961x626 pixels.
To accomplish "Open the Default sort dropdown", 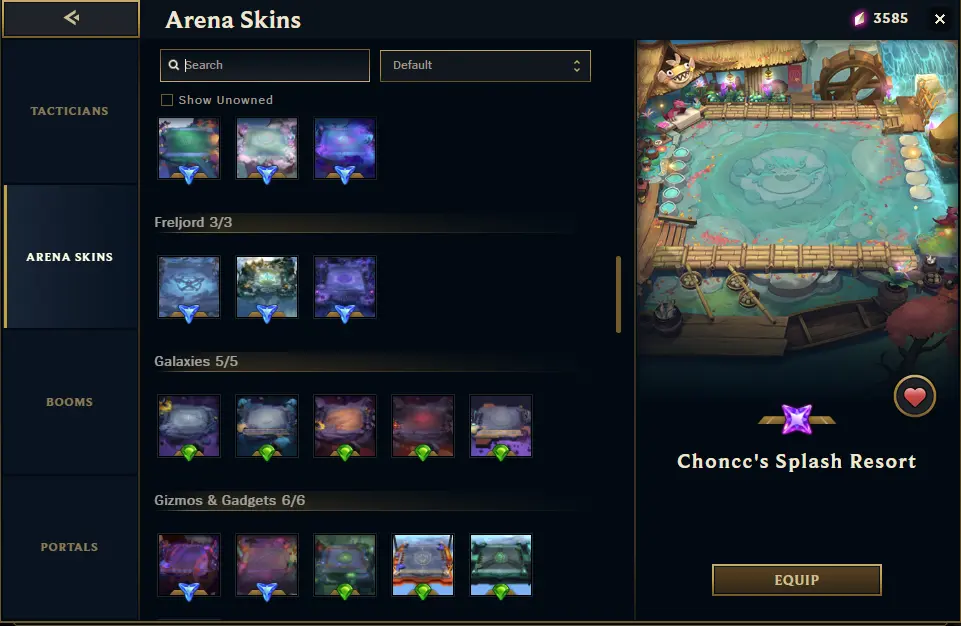I will coord(485,66).
